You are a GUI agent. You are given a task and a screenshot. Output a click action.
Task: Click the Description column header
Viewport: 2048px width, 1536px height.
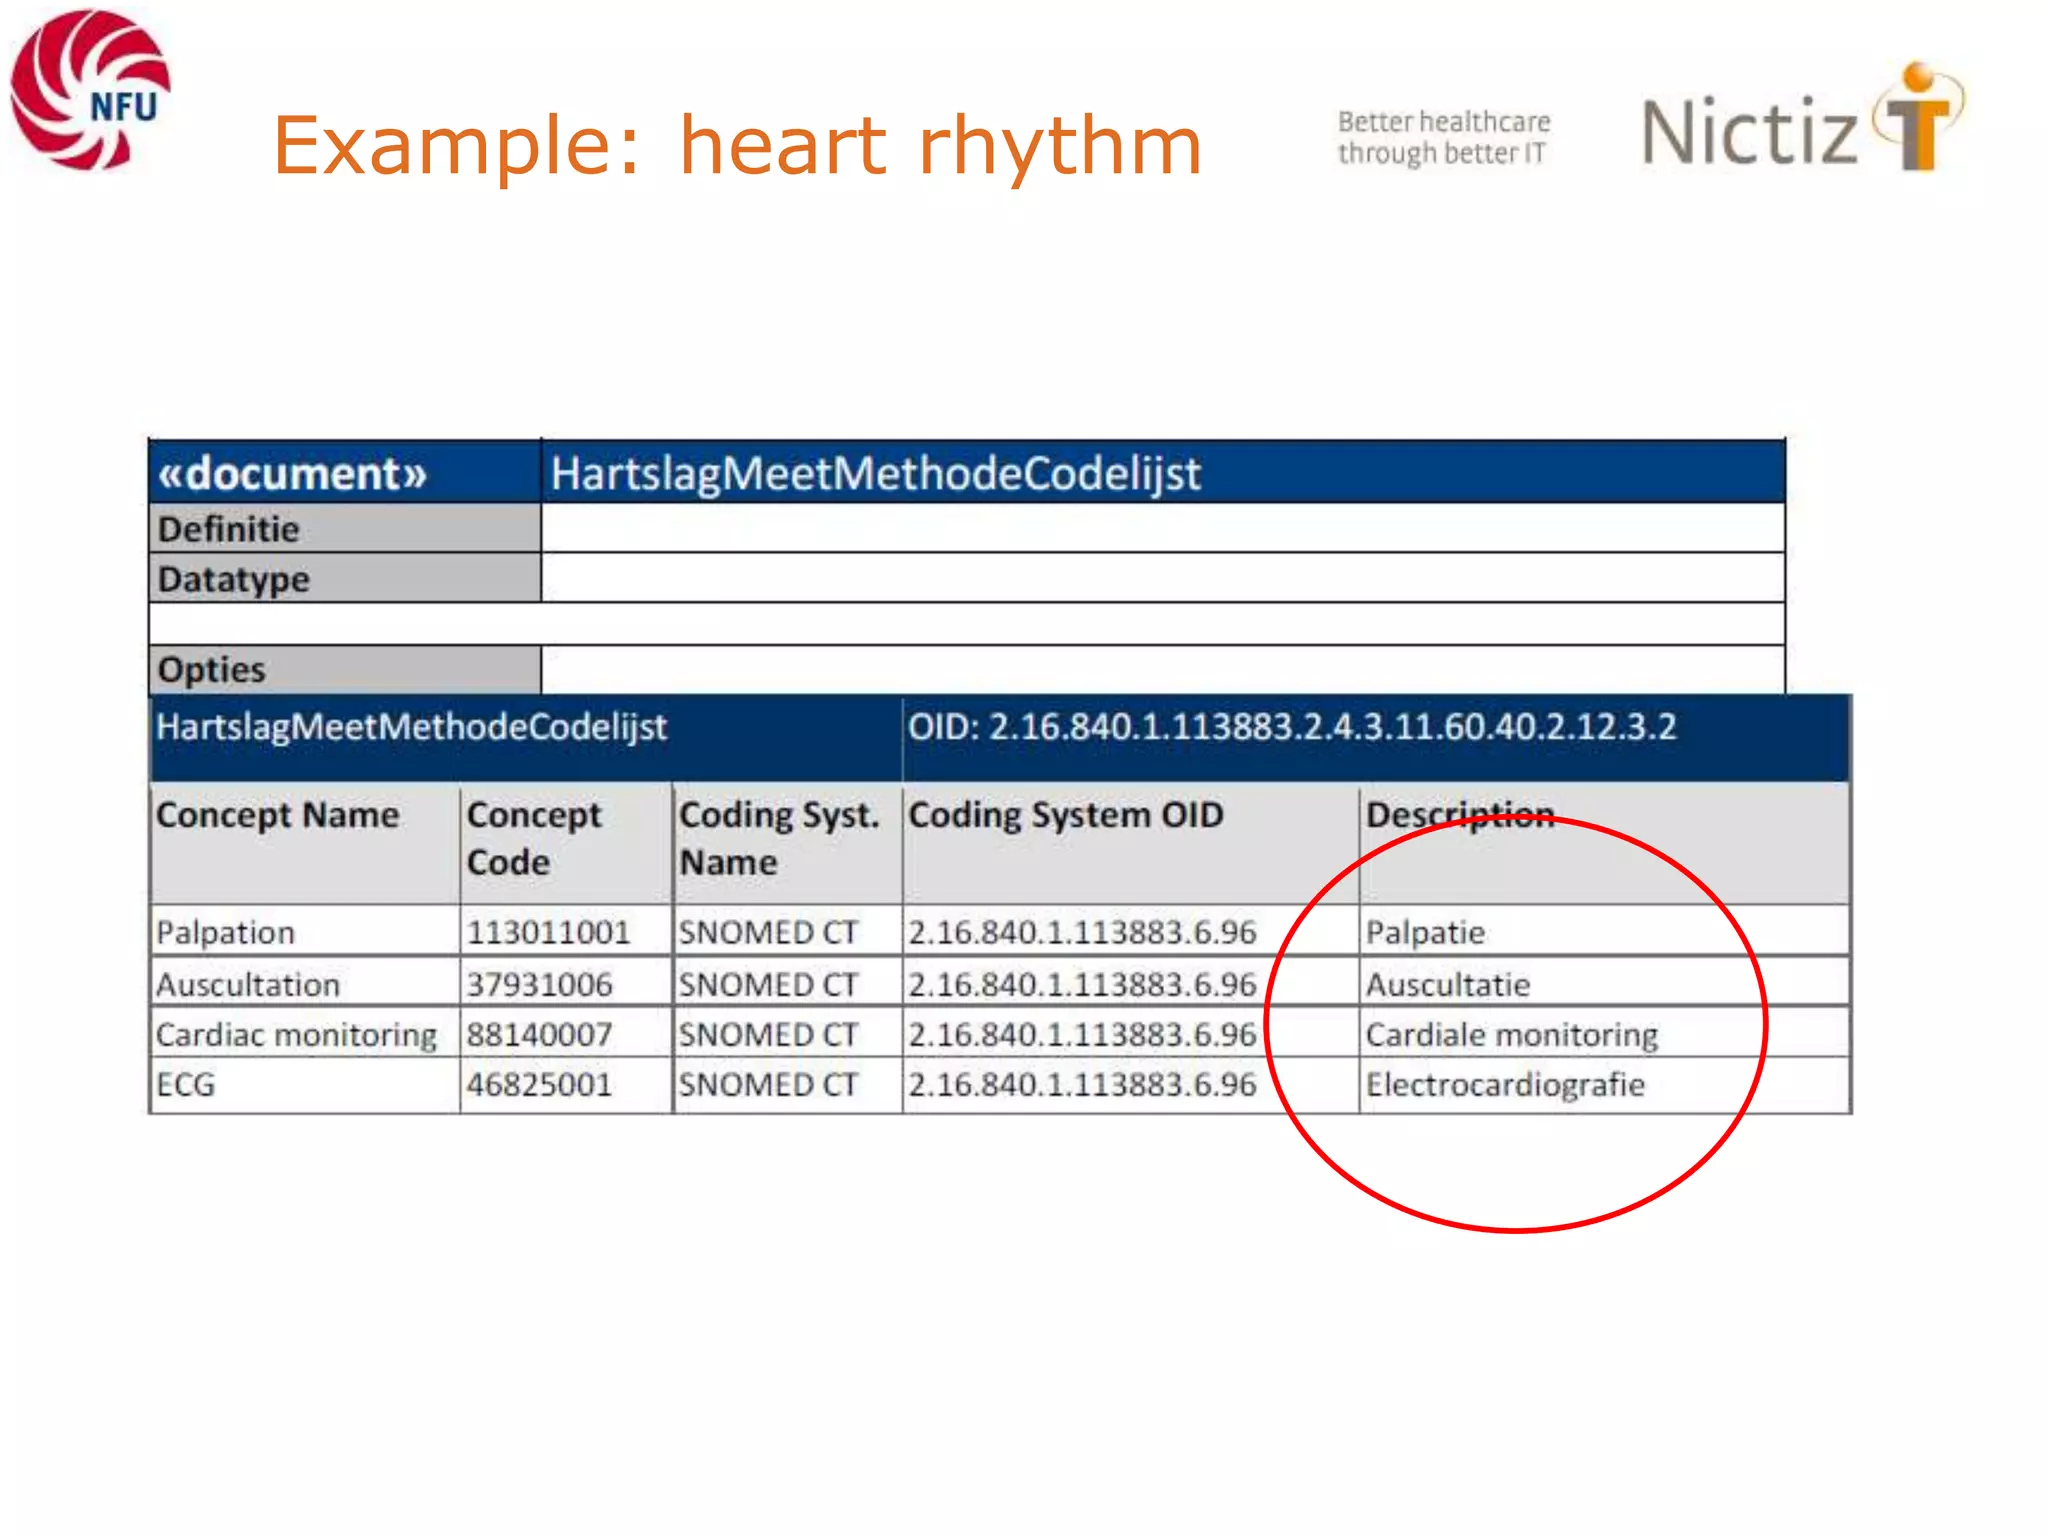point(1605,843)
